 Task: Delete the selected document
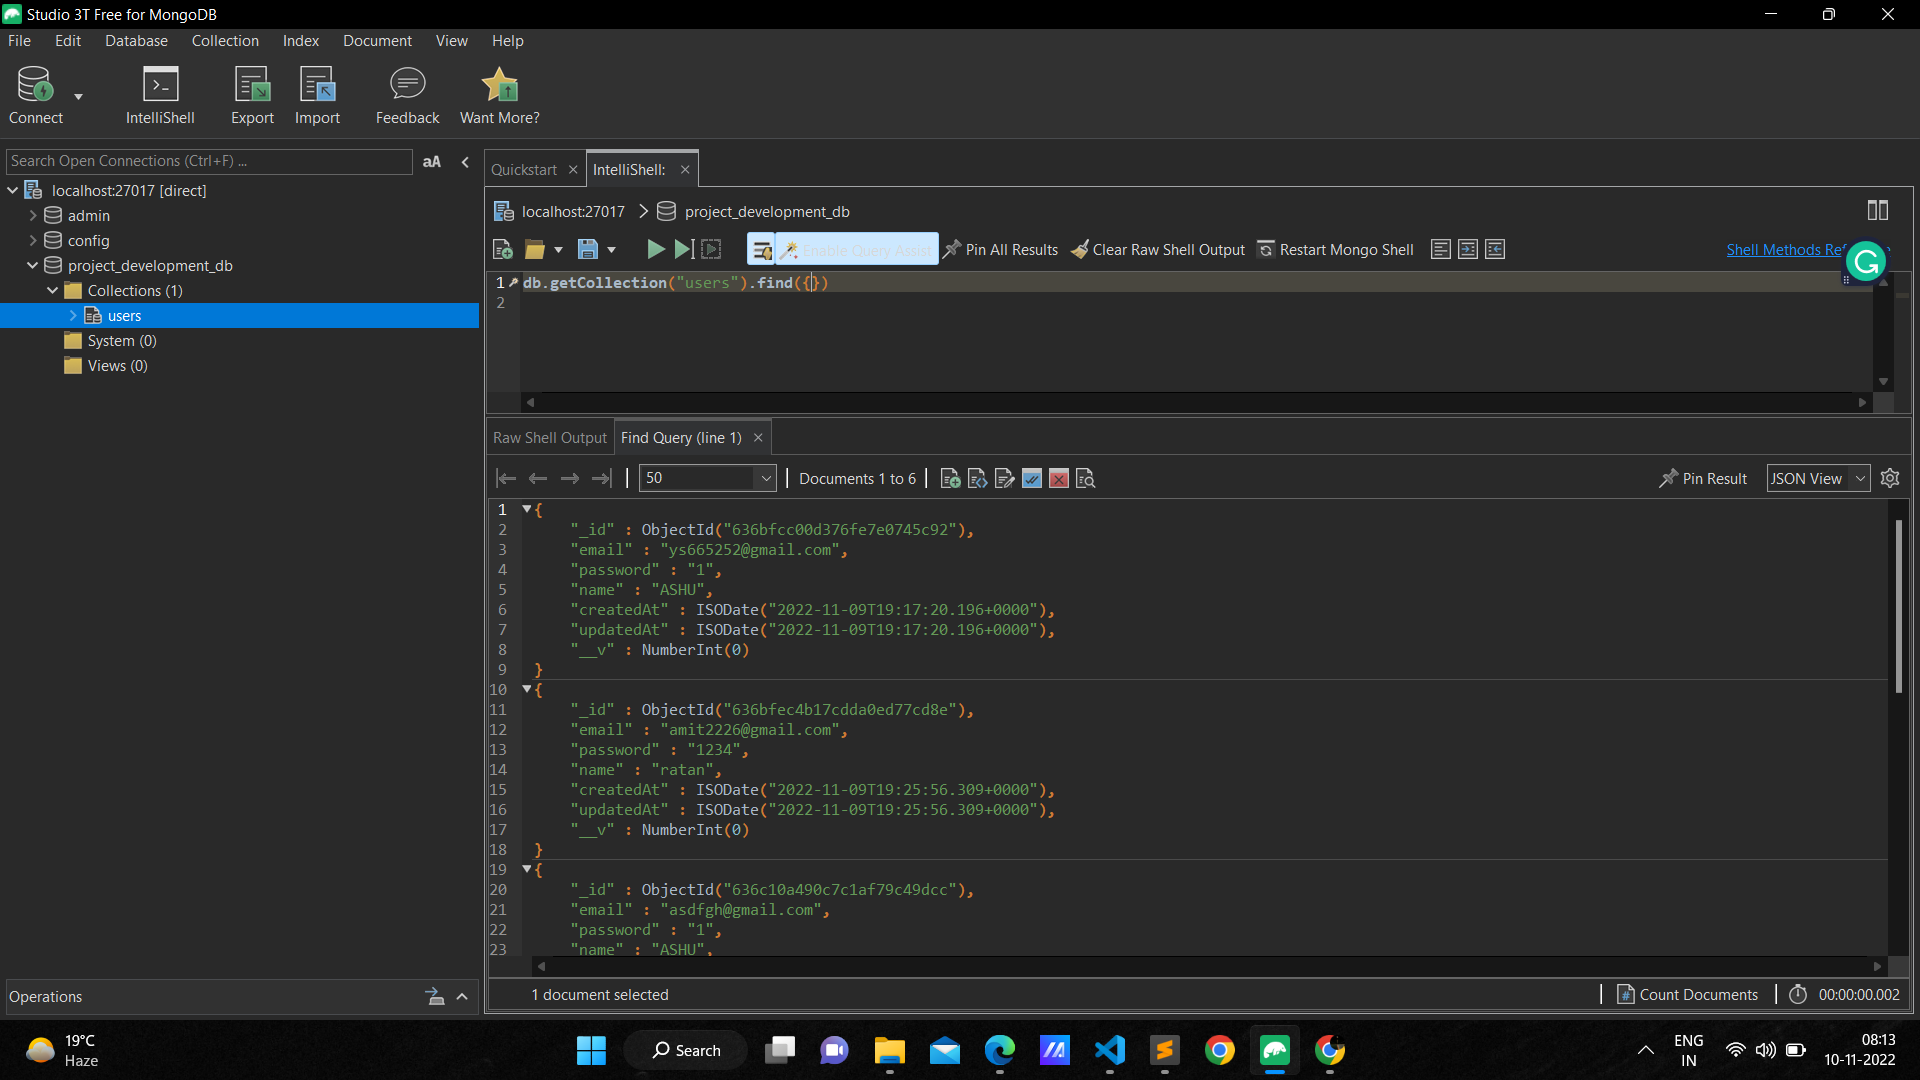point(1059,478)
